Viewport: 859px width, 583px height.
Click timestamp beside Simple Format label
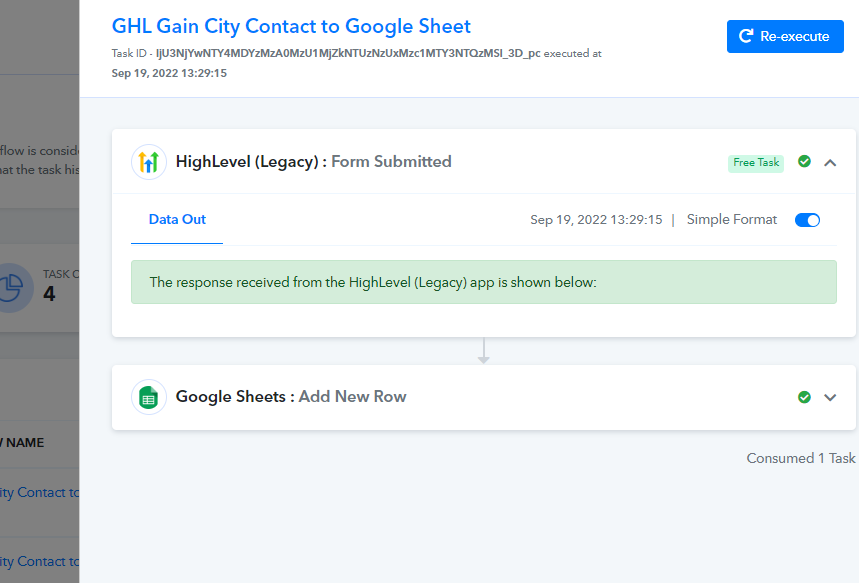click(x=596, y=220)
